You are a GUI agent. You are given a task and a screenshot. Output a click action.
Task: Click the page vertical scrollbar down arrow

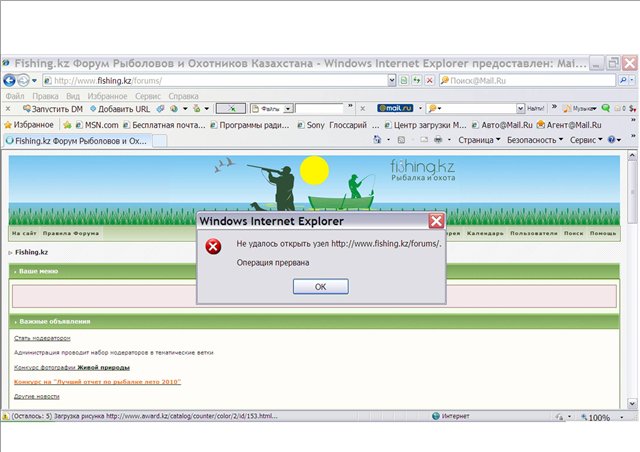click(x=632, y=403)
